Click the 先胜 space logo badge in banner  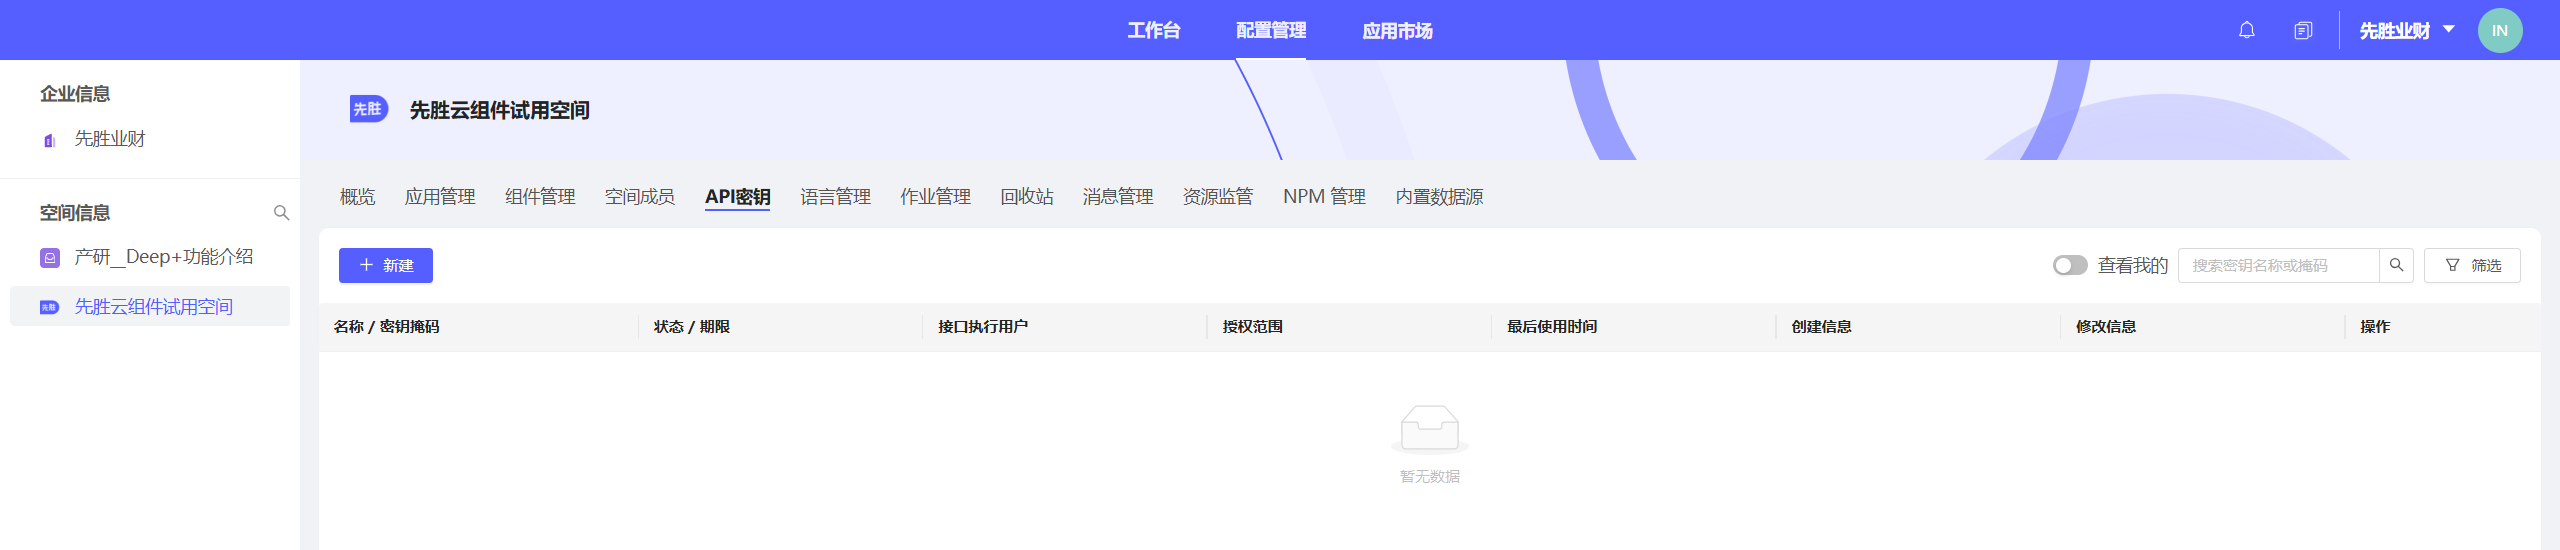[368, 109]
